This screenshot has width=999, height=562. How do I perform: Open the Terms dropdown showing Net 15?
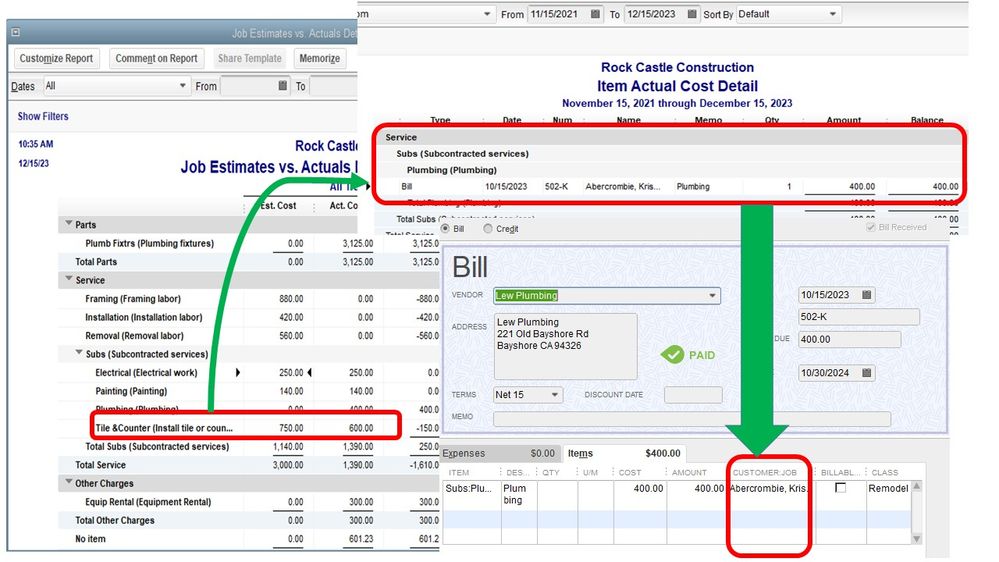pos(528,395)
